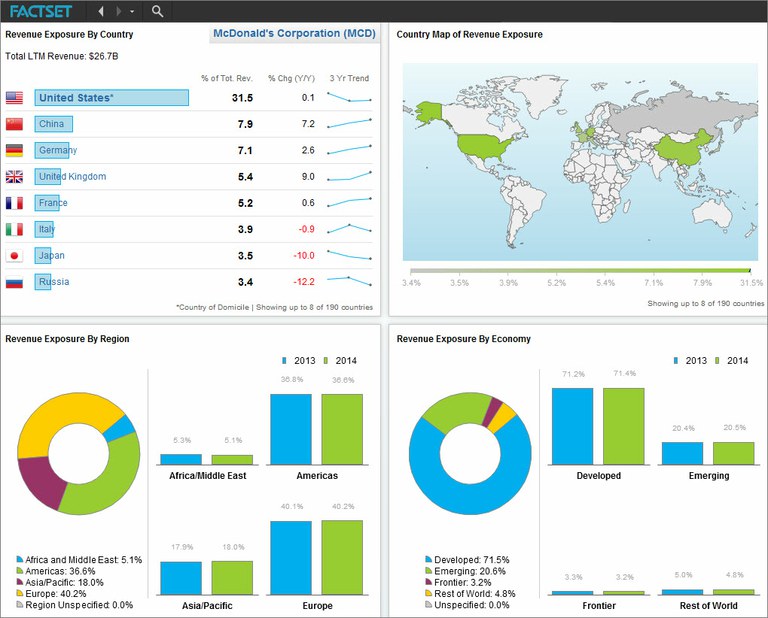The height and width of the screenshot is (618, 768).
Task: Click the United Kingdom flag icon
Action: coord(14,176)
